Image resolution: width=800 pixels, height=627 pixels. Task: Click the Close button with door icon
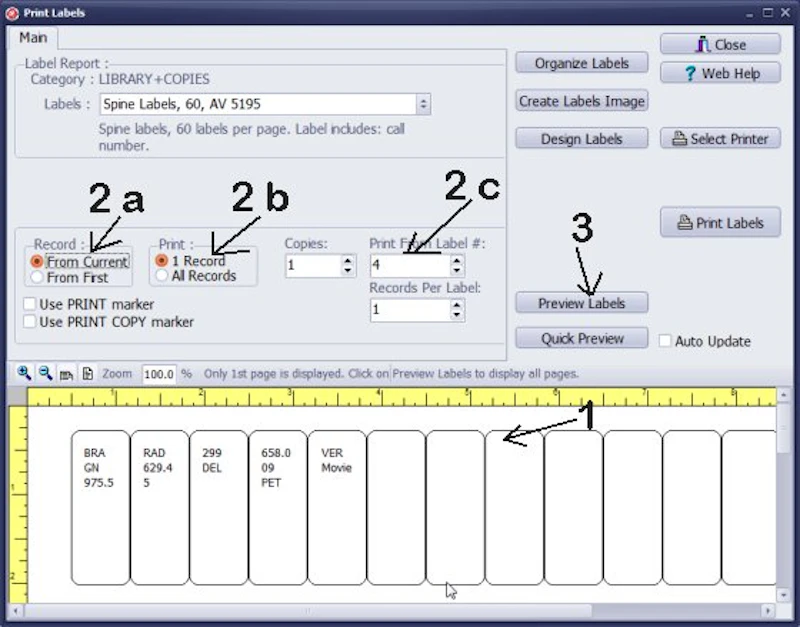tap(720, 44)
